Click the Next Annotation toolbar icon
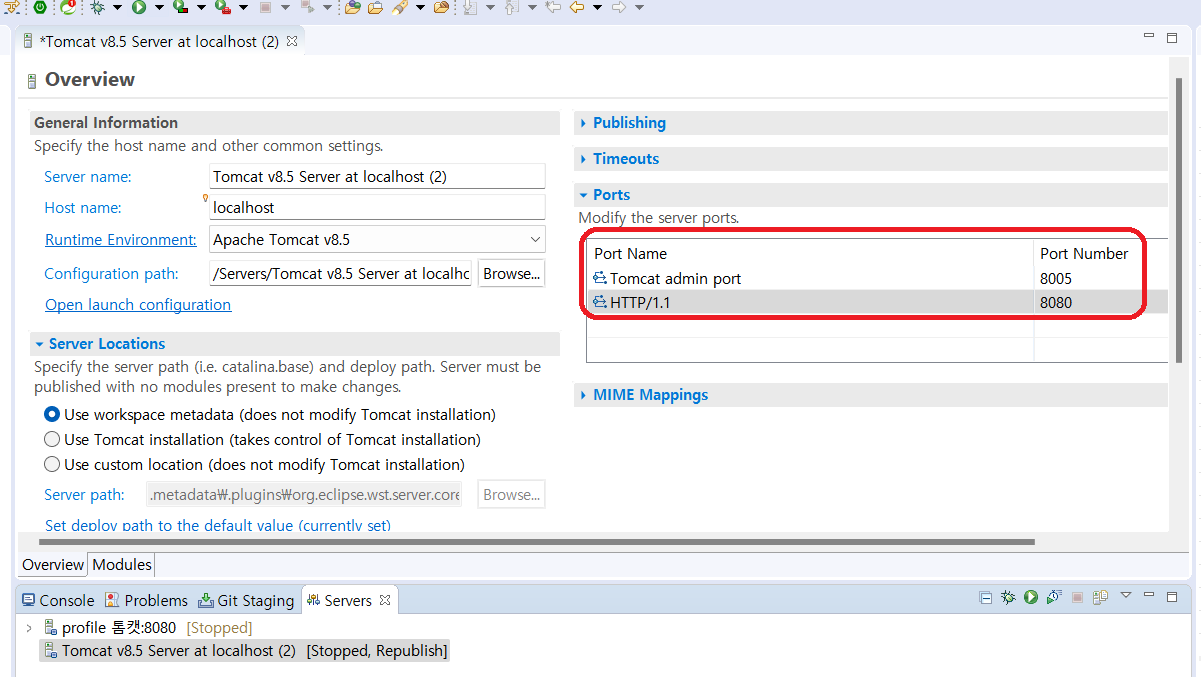1201x677 pixels. click(470, 7)
